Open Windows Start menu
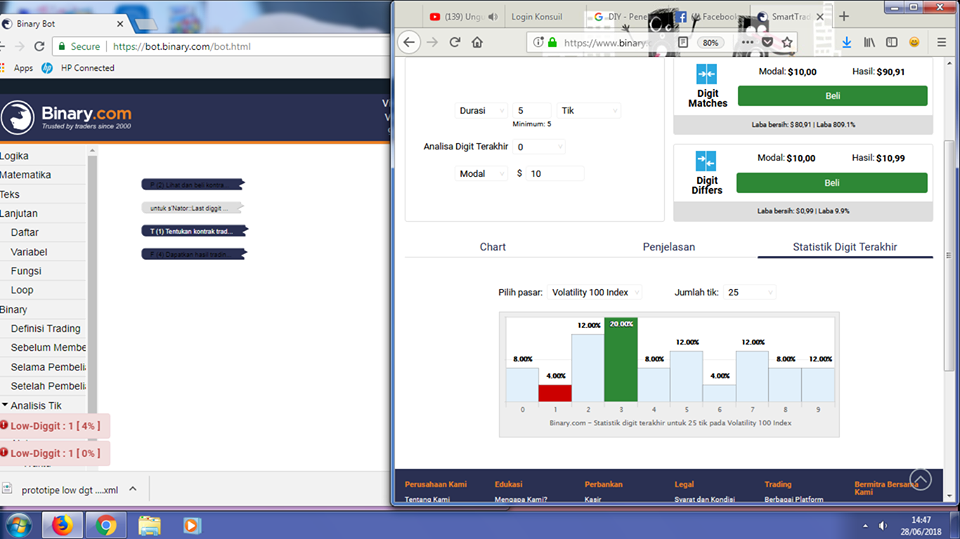This screenshot has height=539, width=960. 18,526
